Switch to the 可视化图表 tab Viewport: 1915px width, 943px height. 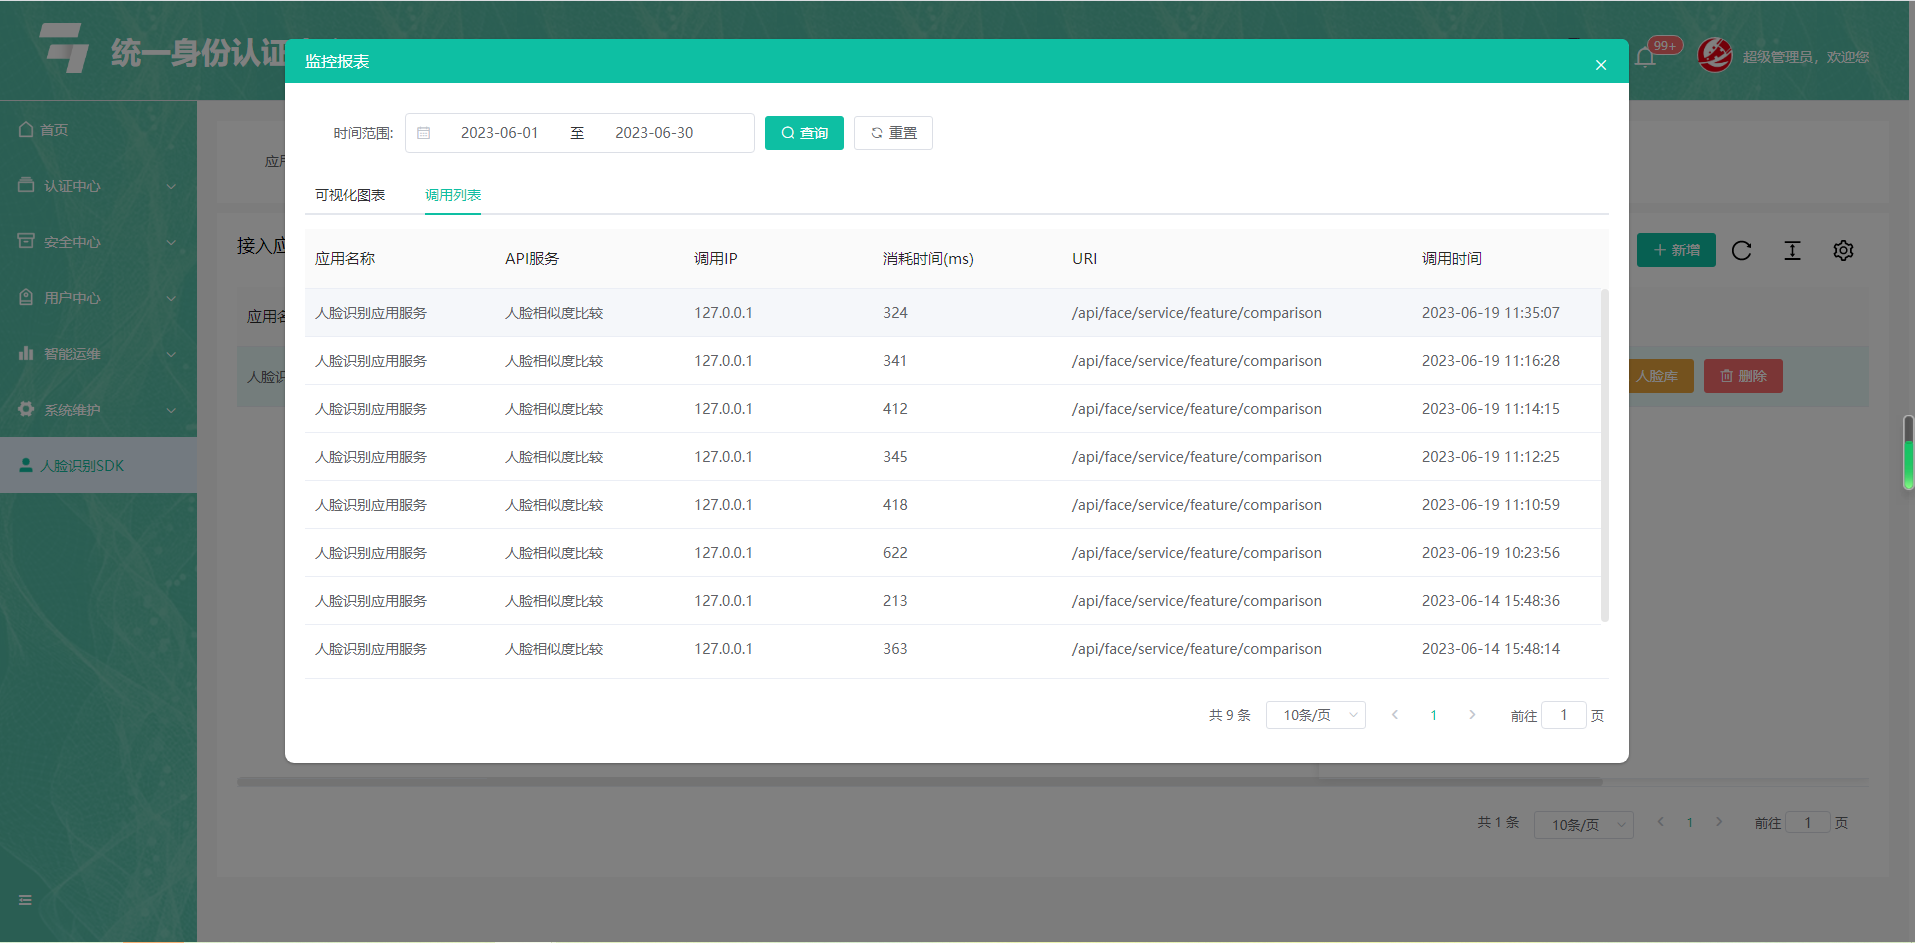click(x=350, y=195)
